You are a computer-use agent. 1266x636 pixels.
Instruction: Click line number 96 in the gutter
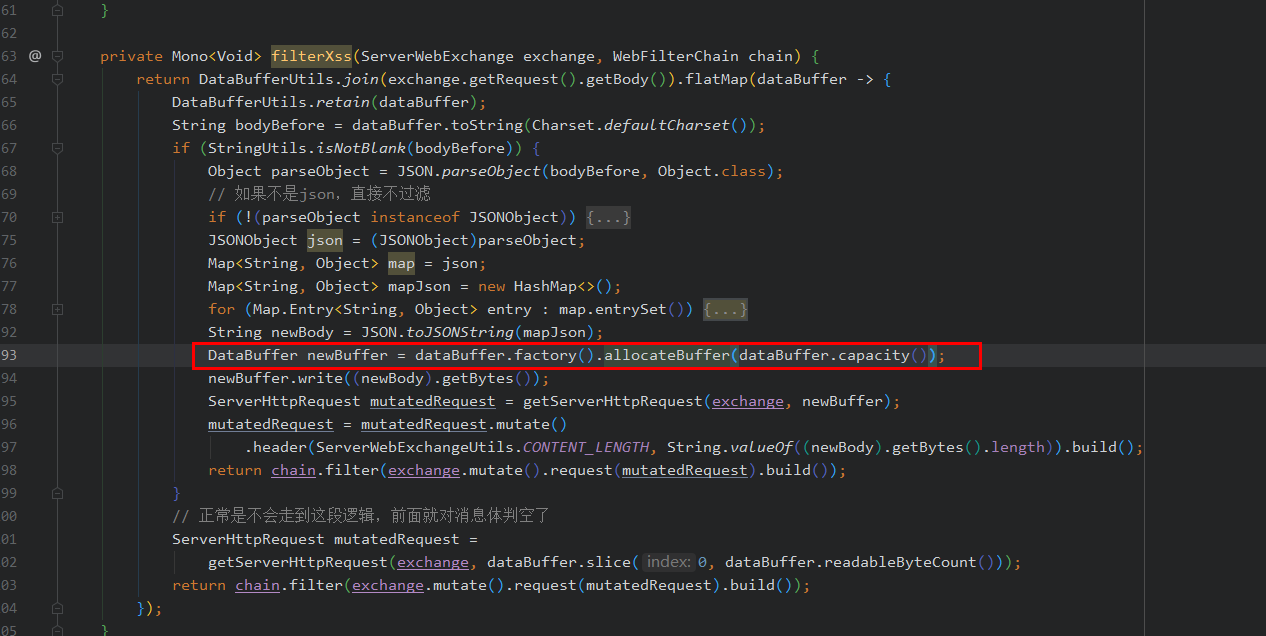pos(8,424)
